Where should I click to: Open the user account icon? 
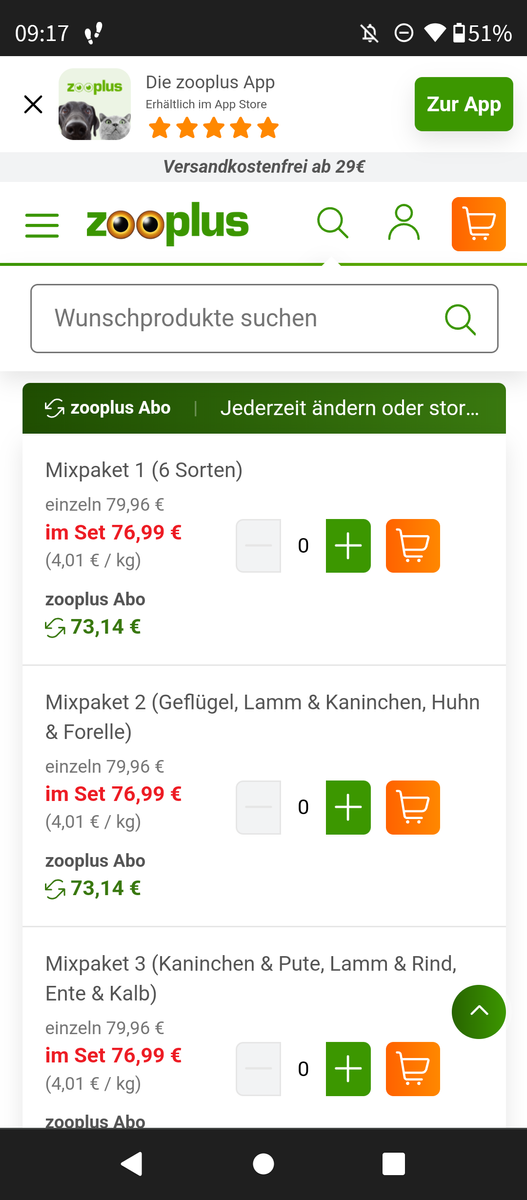[404, 222]
